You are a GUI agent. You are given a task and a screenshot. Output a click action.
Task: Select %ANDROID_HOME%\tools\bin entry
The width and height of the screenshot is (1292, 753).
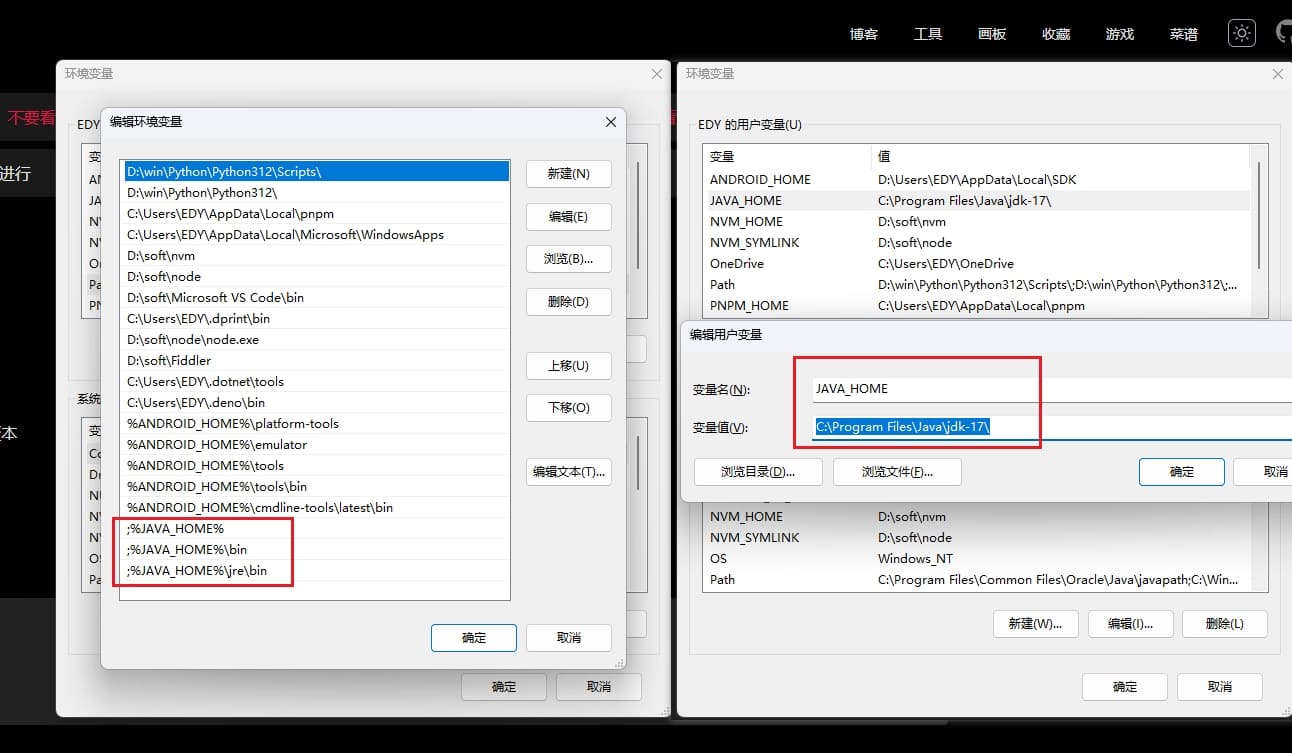pos(315,486)
